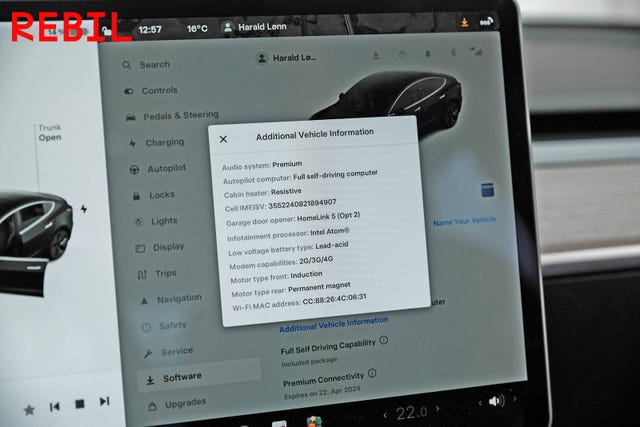Select Garage door opener: HomeLink 5 line

(x=293, y=219)
